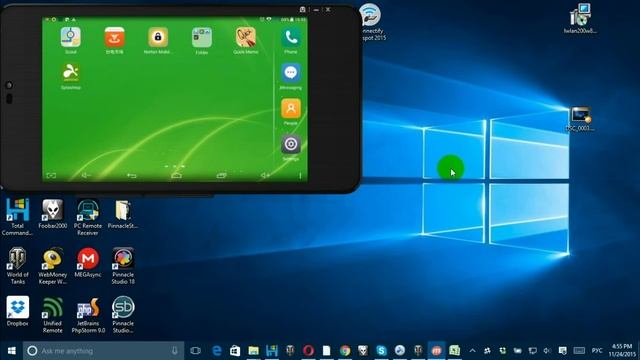640x360 pixels.
Task: Open MEGAsync desktop shortcut
Action: 88,262
